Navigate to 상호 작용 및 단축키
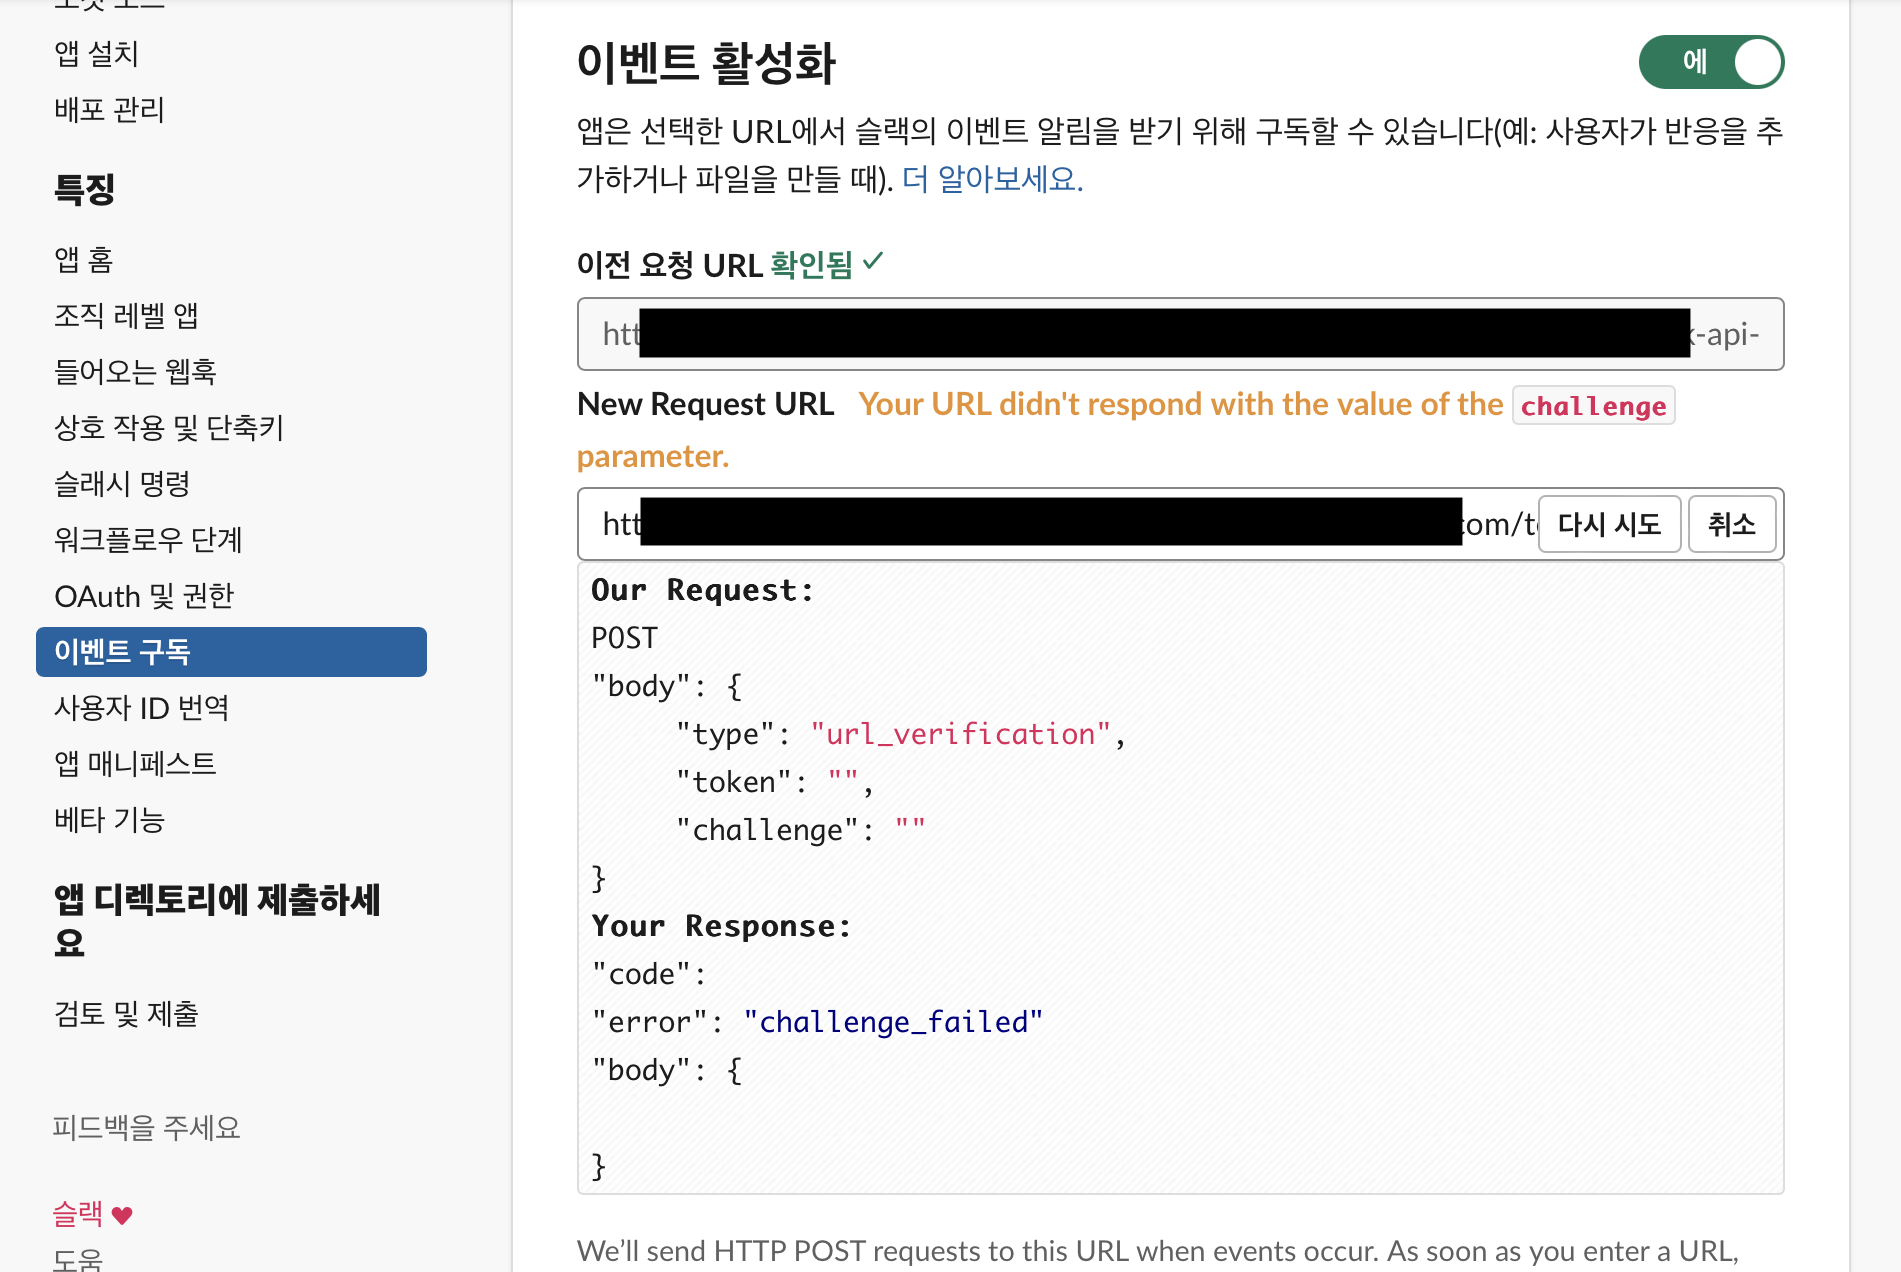Viewport: 1901px width, 1272px height. [x=169, y=428]
